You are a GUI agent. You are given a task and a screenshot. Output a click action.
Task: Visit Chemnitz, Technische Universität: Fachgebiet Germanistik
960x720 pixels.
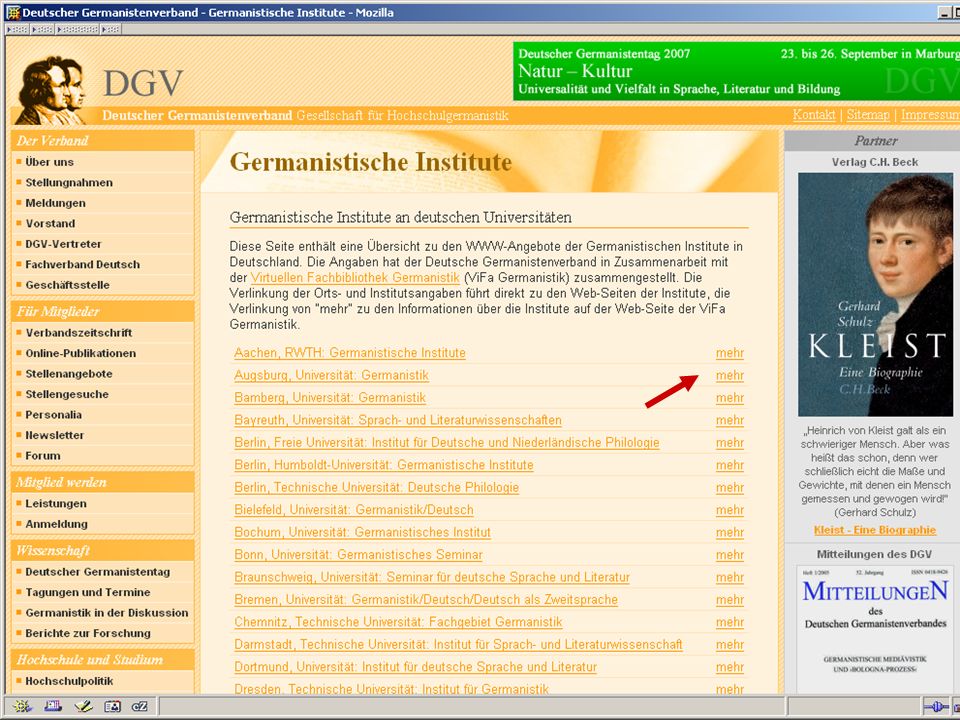pyautogui.click(x=398, y=622)
